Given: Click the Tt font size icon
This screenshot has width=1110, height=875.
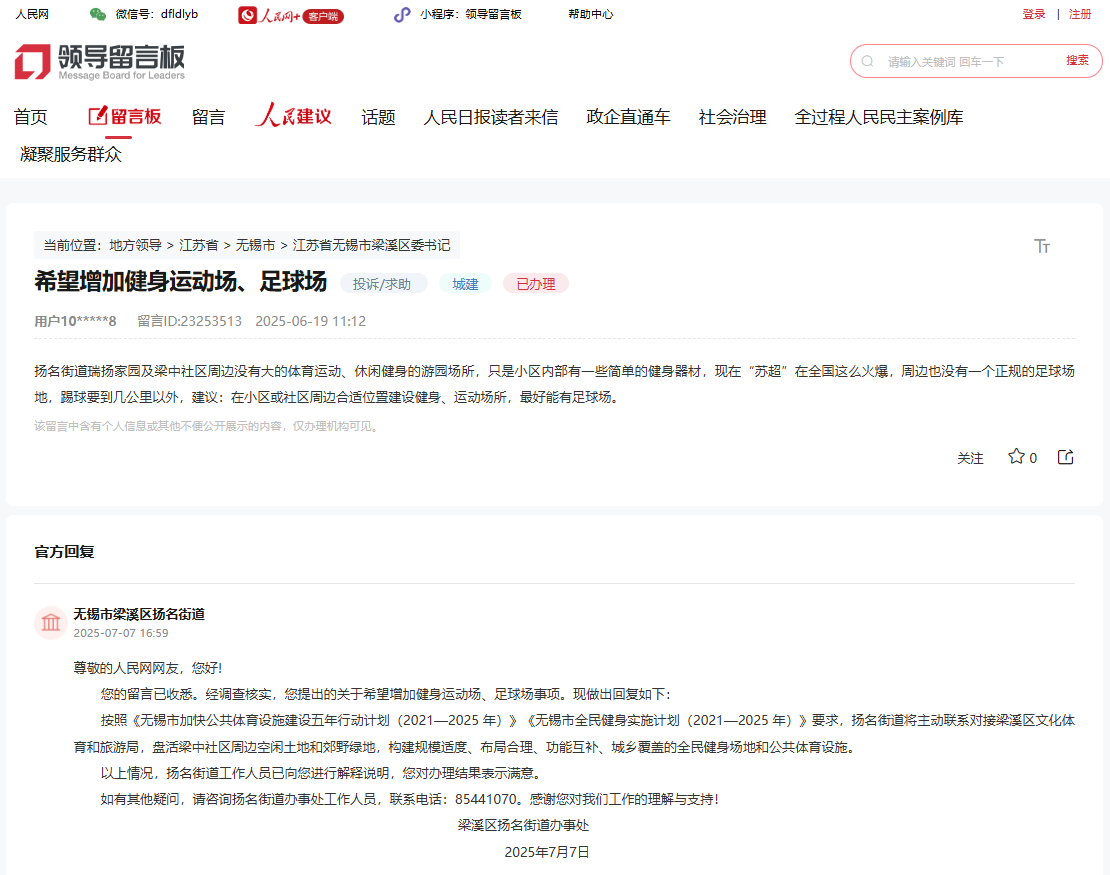Looking at the screenshot, I should (1042, 245).
